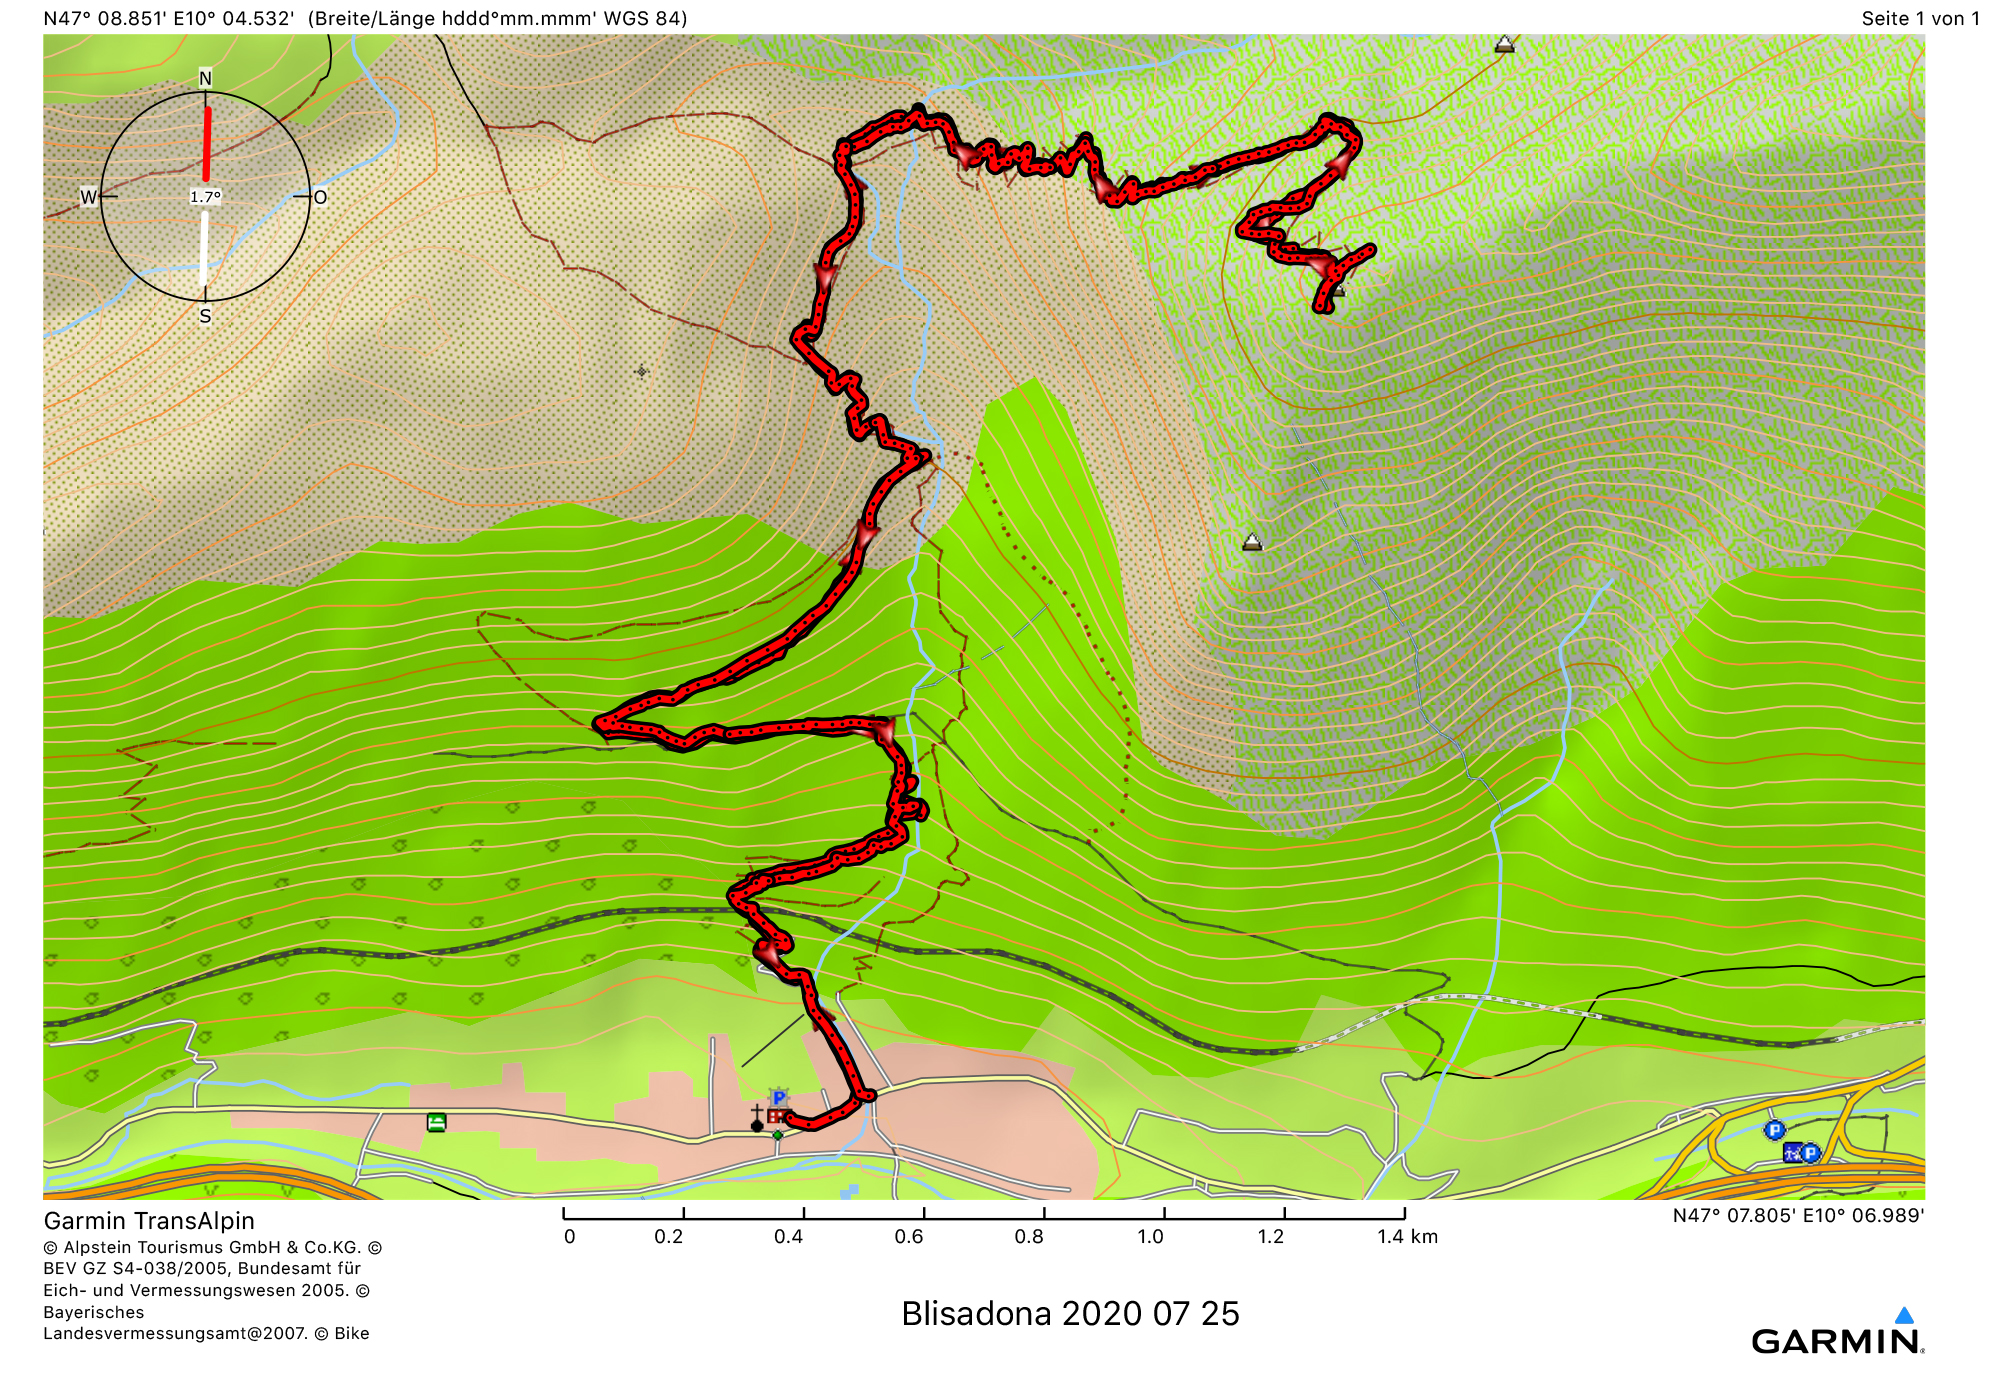Click the Blisadona 2020 07 25 title
This screenshot has height=1397, width=2000.
pyautogui.click(x=1070, y=1313)
